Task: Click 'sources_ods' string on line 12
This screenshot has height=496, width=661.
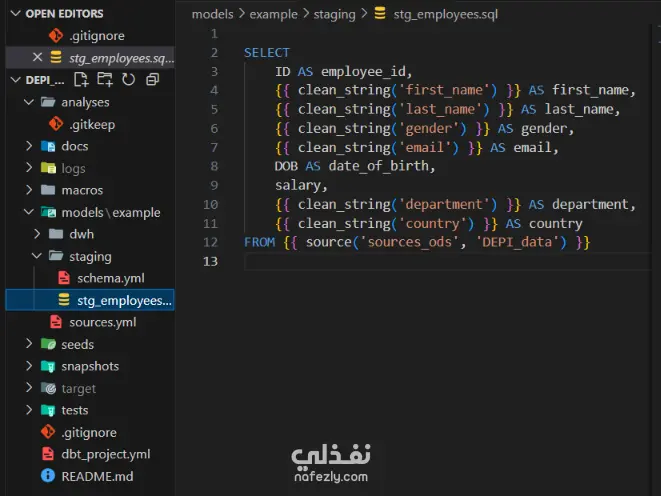Action: tap(409, 242)
